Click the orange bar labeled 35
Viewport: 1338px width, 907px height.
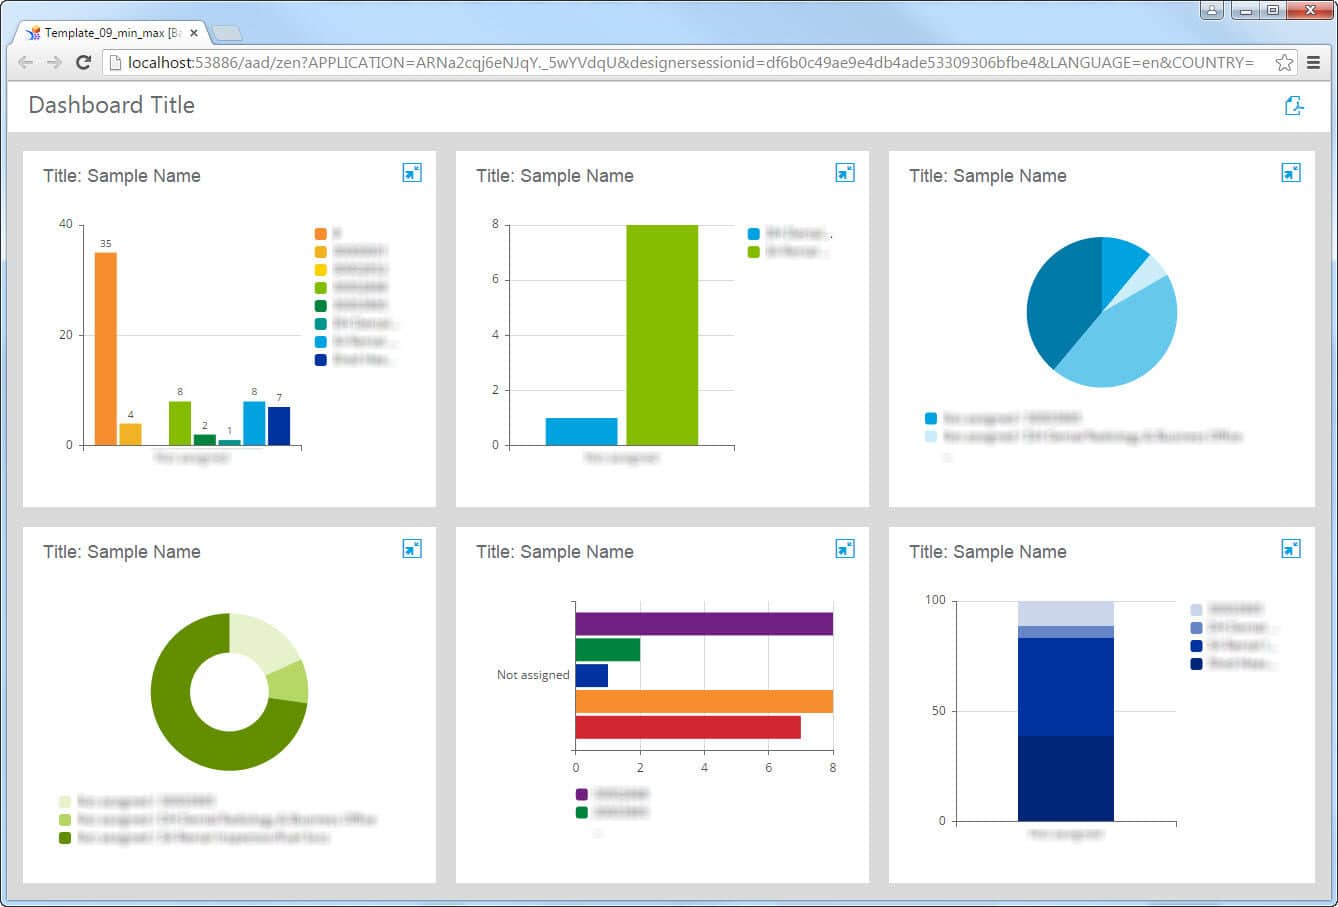click(105, 348)
